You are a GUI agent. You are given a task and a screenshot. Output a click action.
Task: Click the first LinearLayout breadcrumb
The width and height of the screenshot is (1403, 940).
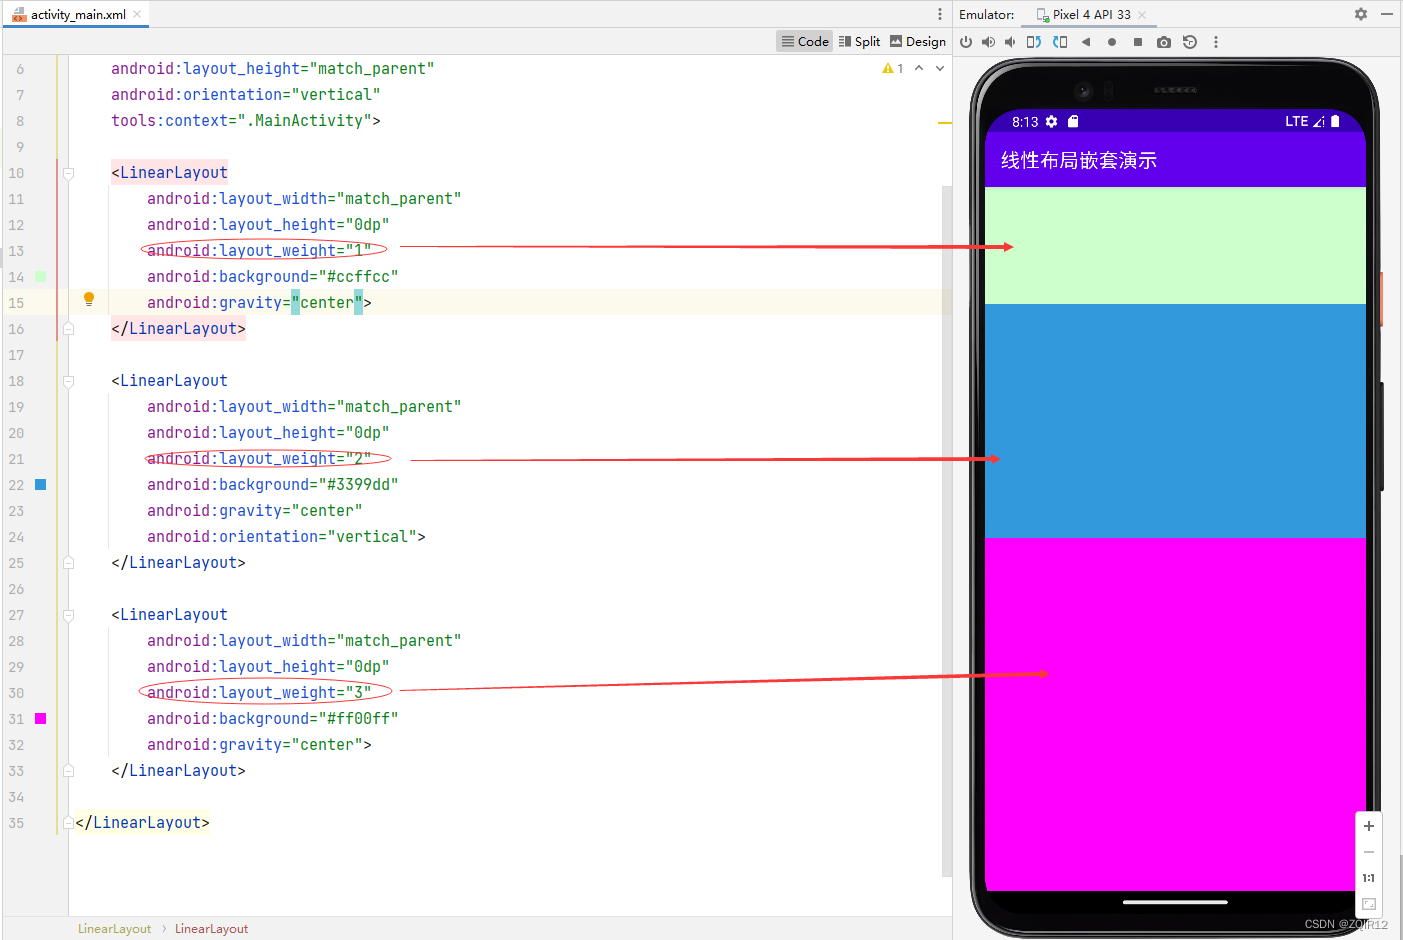115,929
